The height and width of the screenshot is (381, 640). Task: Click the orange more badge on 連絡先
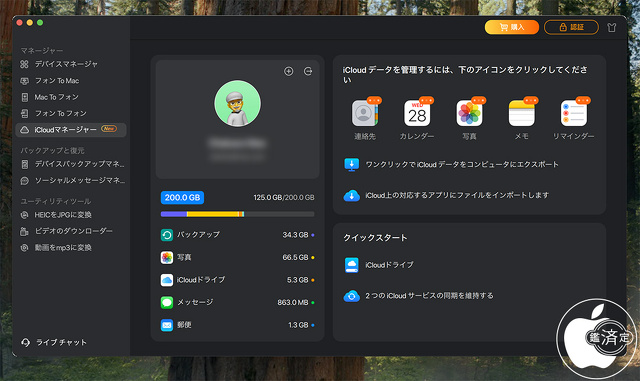374,100
